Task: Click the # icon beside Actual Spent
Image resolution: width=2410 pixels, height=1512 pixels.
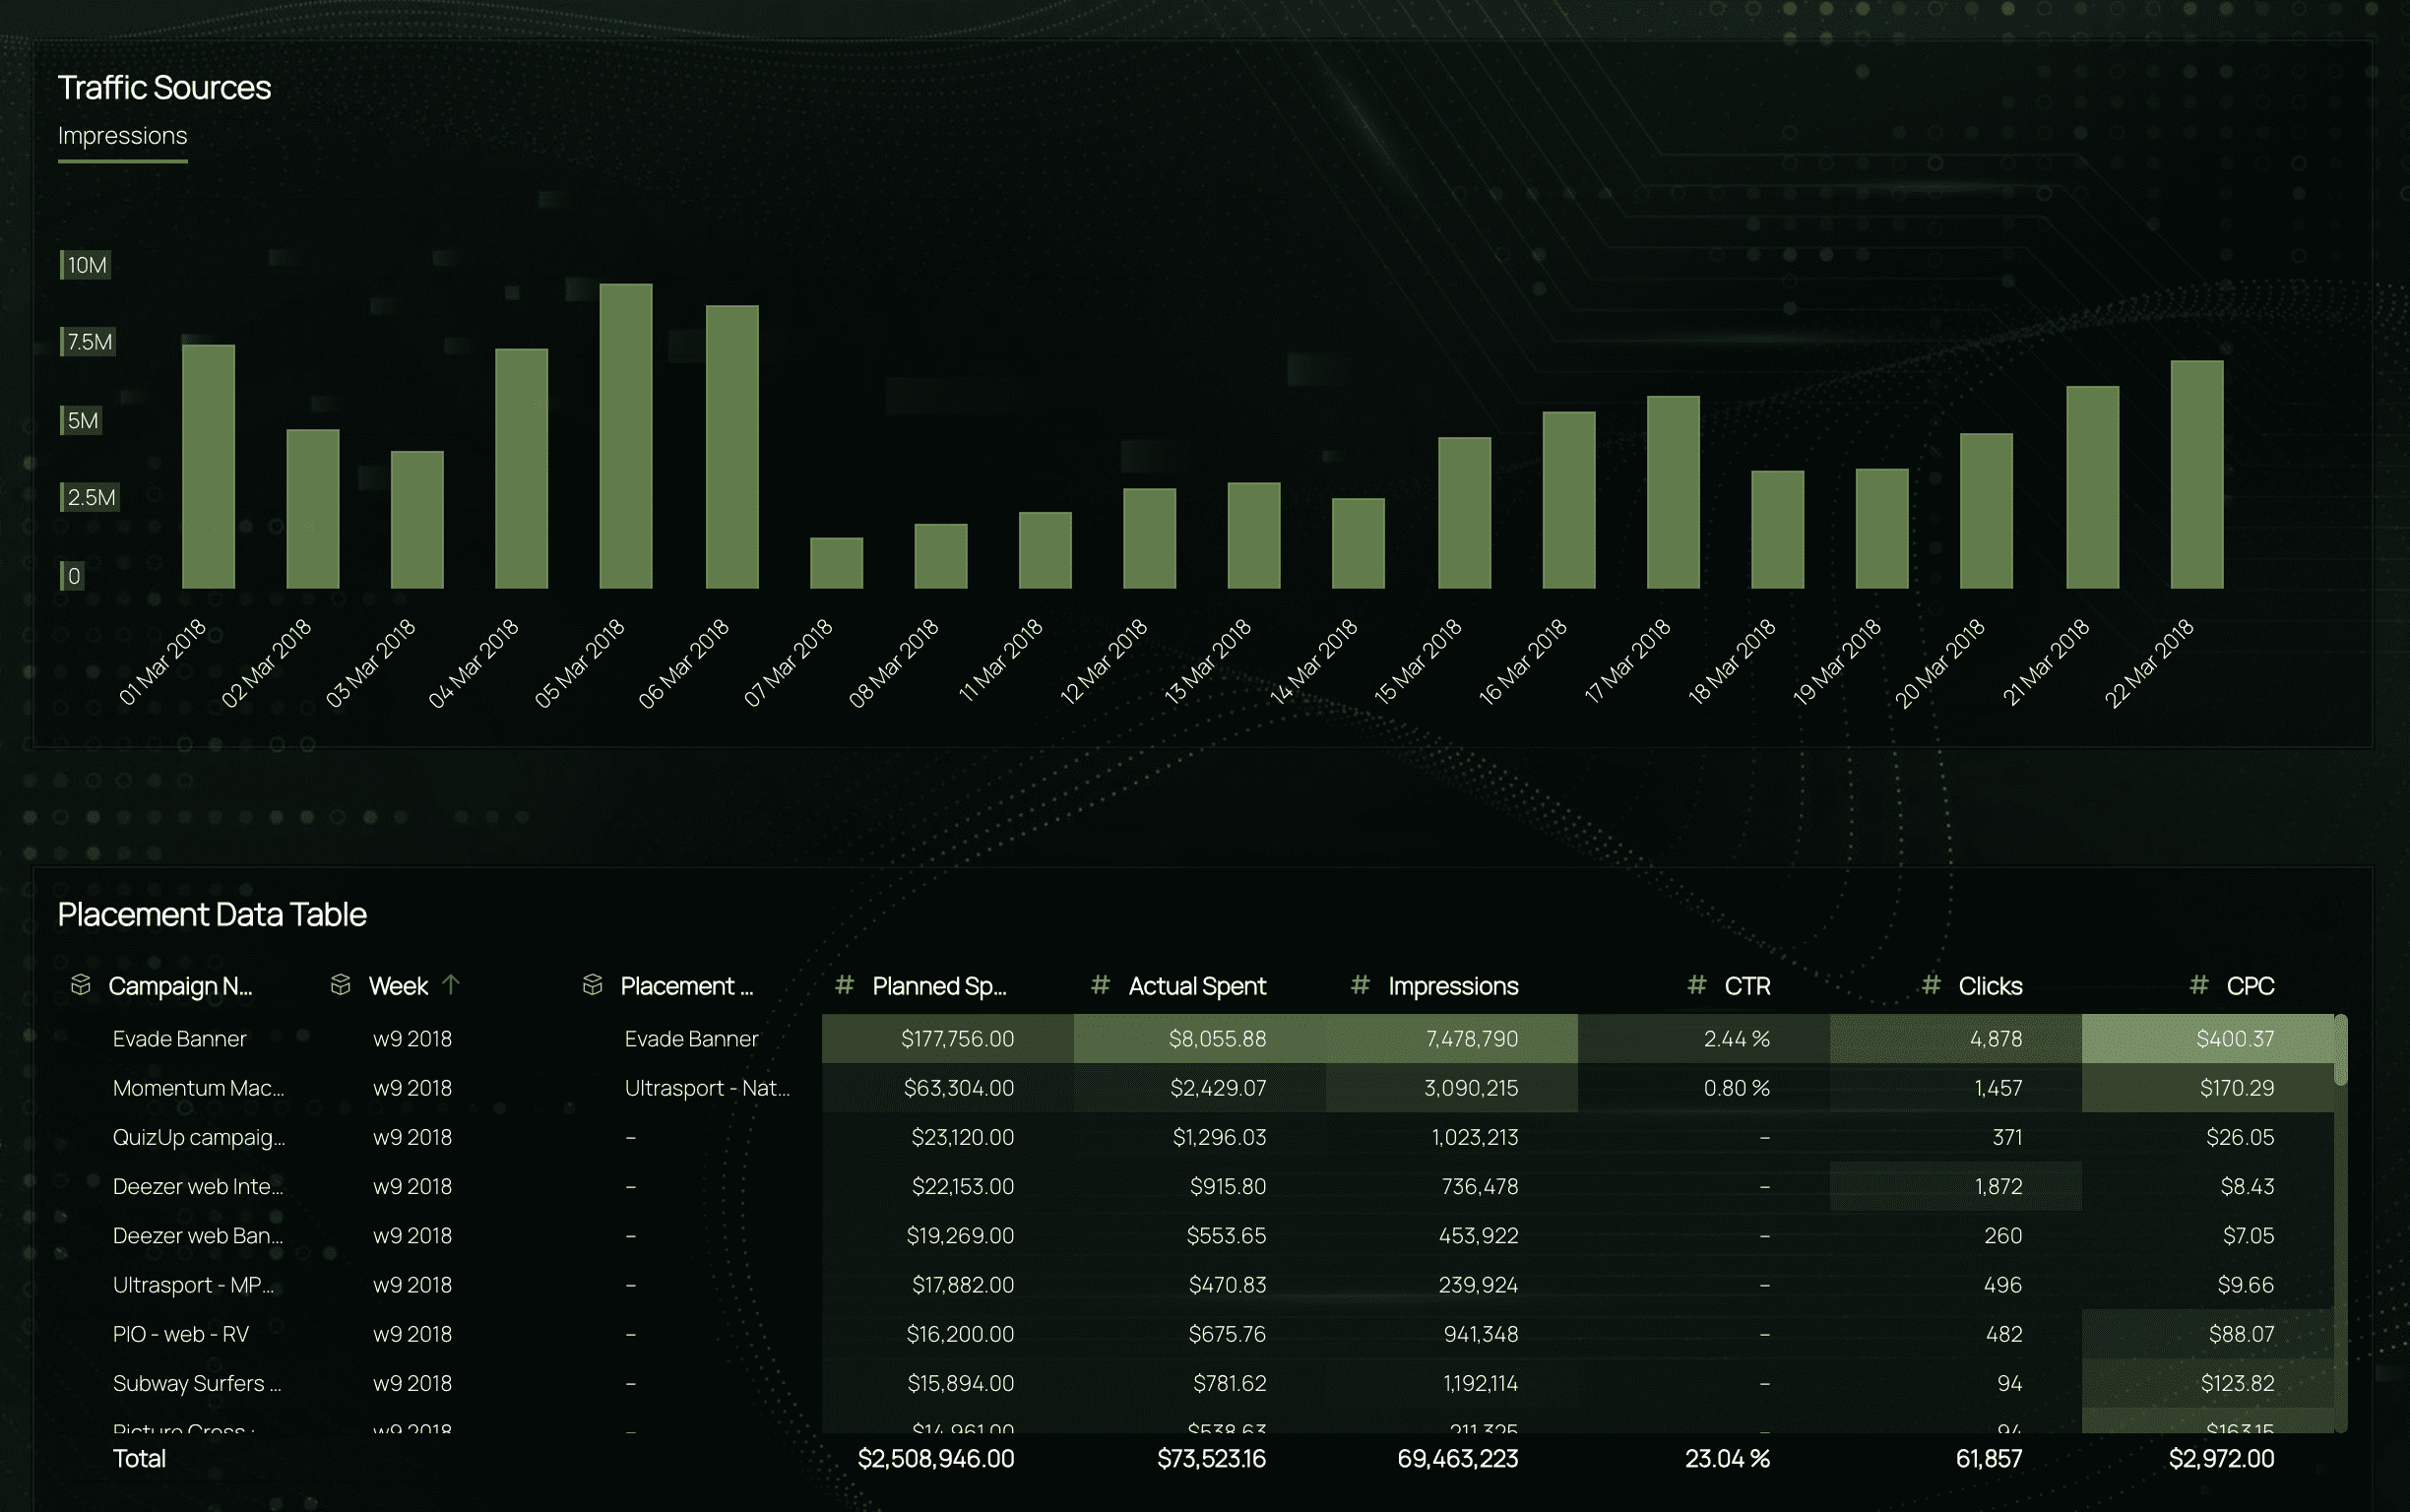Action: [x=1100, y=985]
